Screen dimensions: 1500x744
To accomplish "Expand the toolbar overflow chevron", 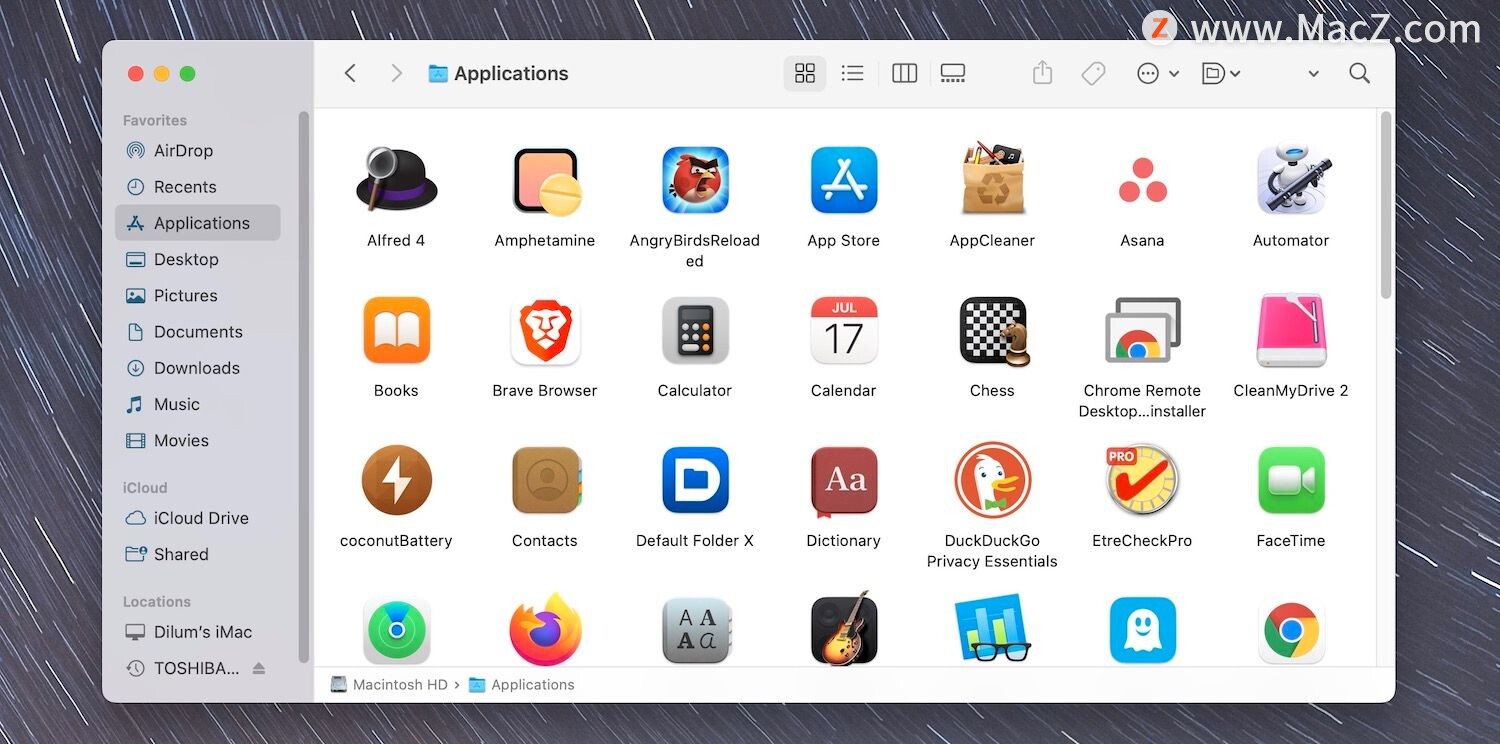I will tap(1313, 74).
